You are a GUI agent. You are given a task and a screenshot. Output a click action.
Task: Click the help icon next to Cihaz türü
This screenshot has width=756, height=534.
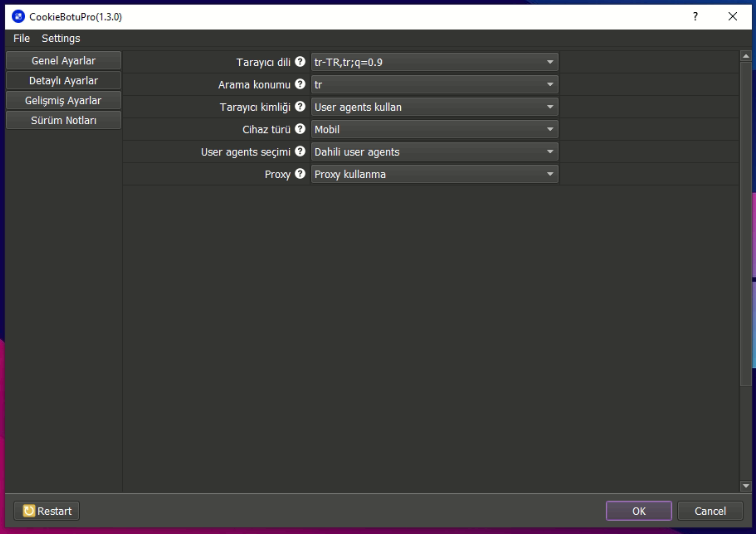300,129
